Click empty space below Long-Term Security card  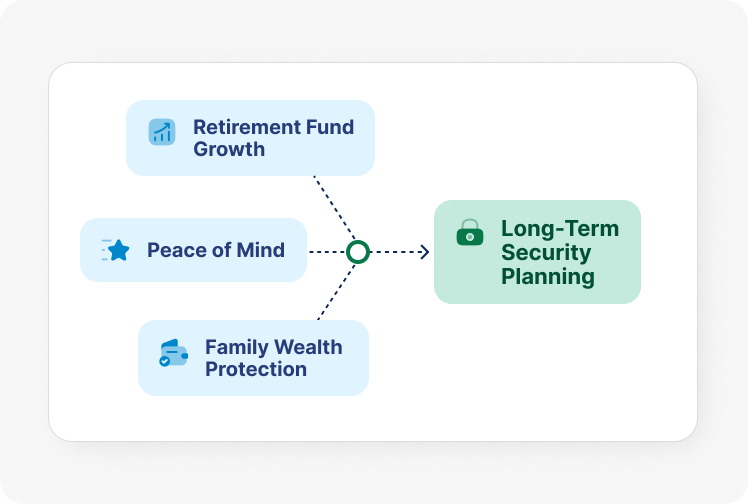point(537,370)
